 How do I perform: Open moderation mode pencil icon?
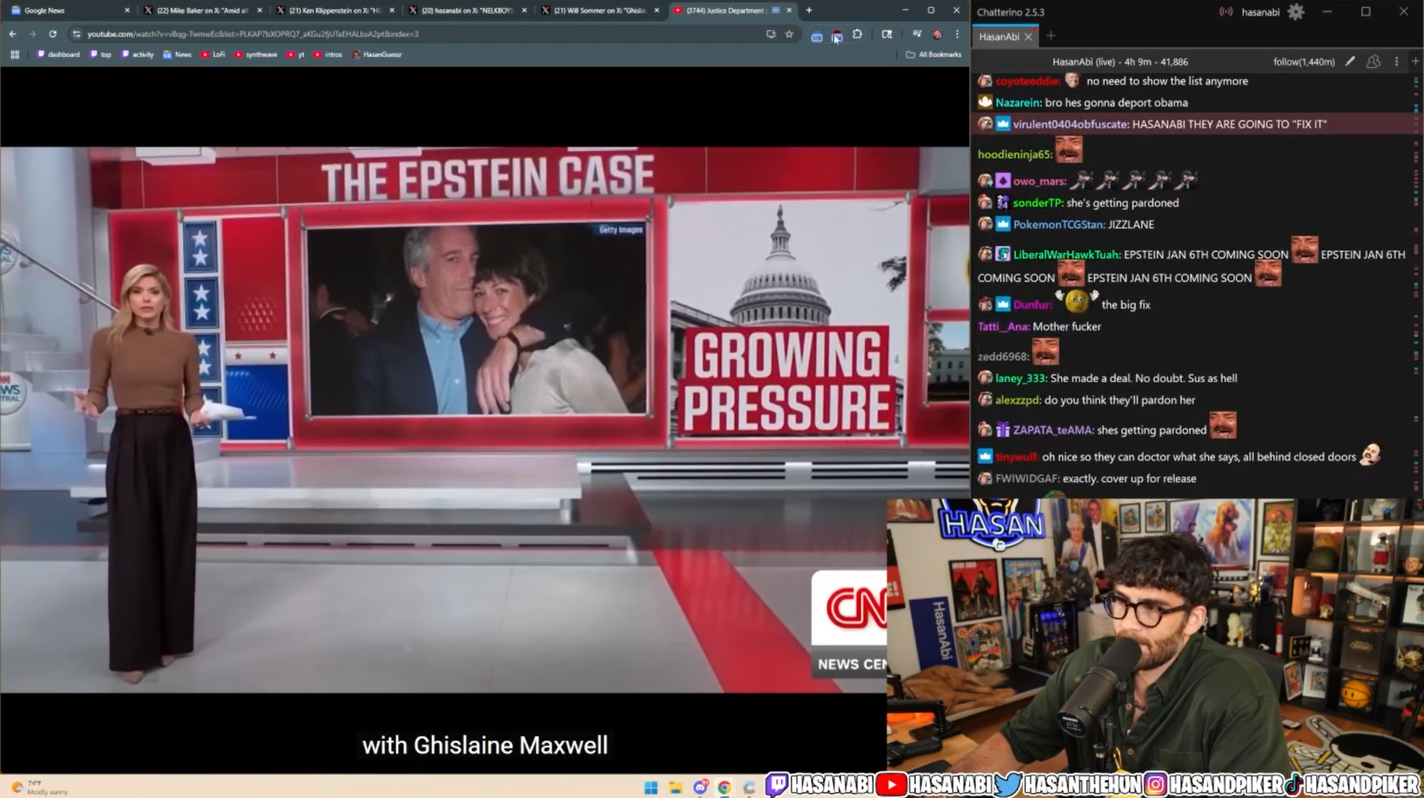[1350, 62]
